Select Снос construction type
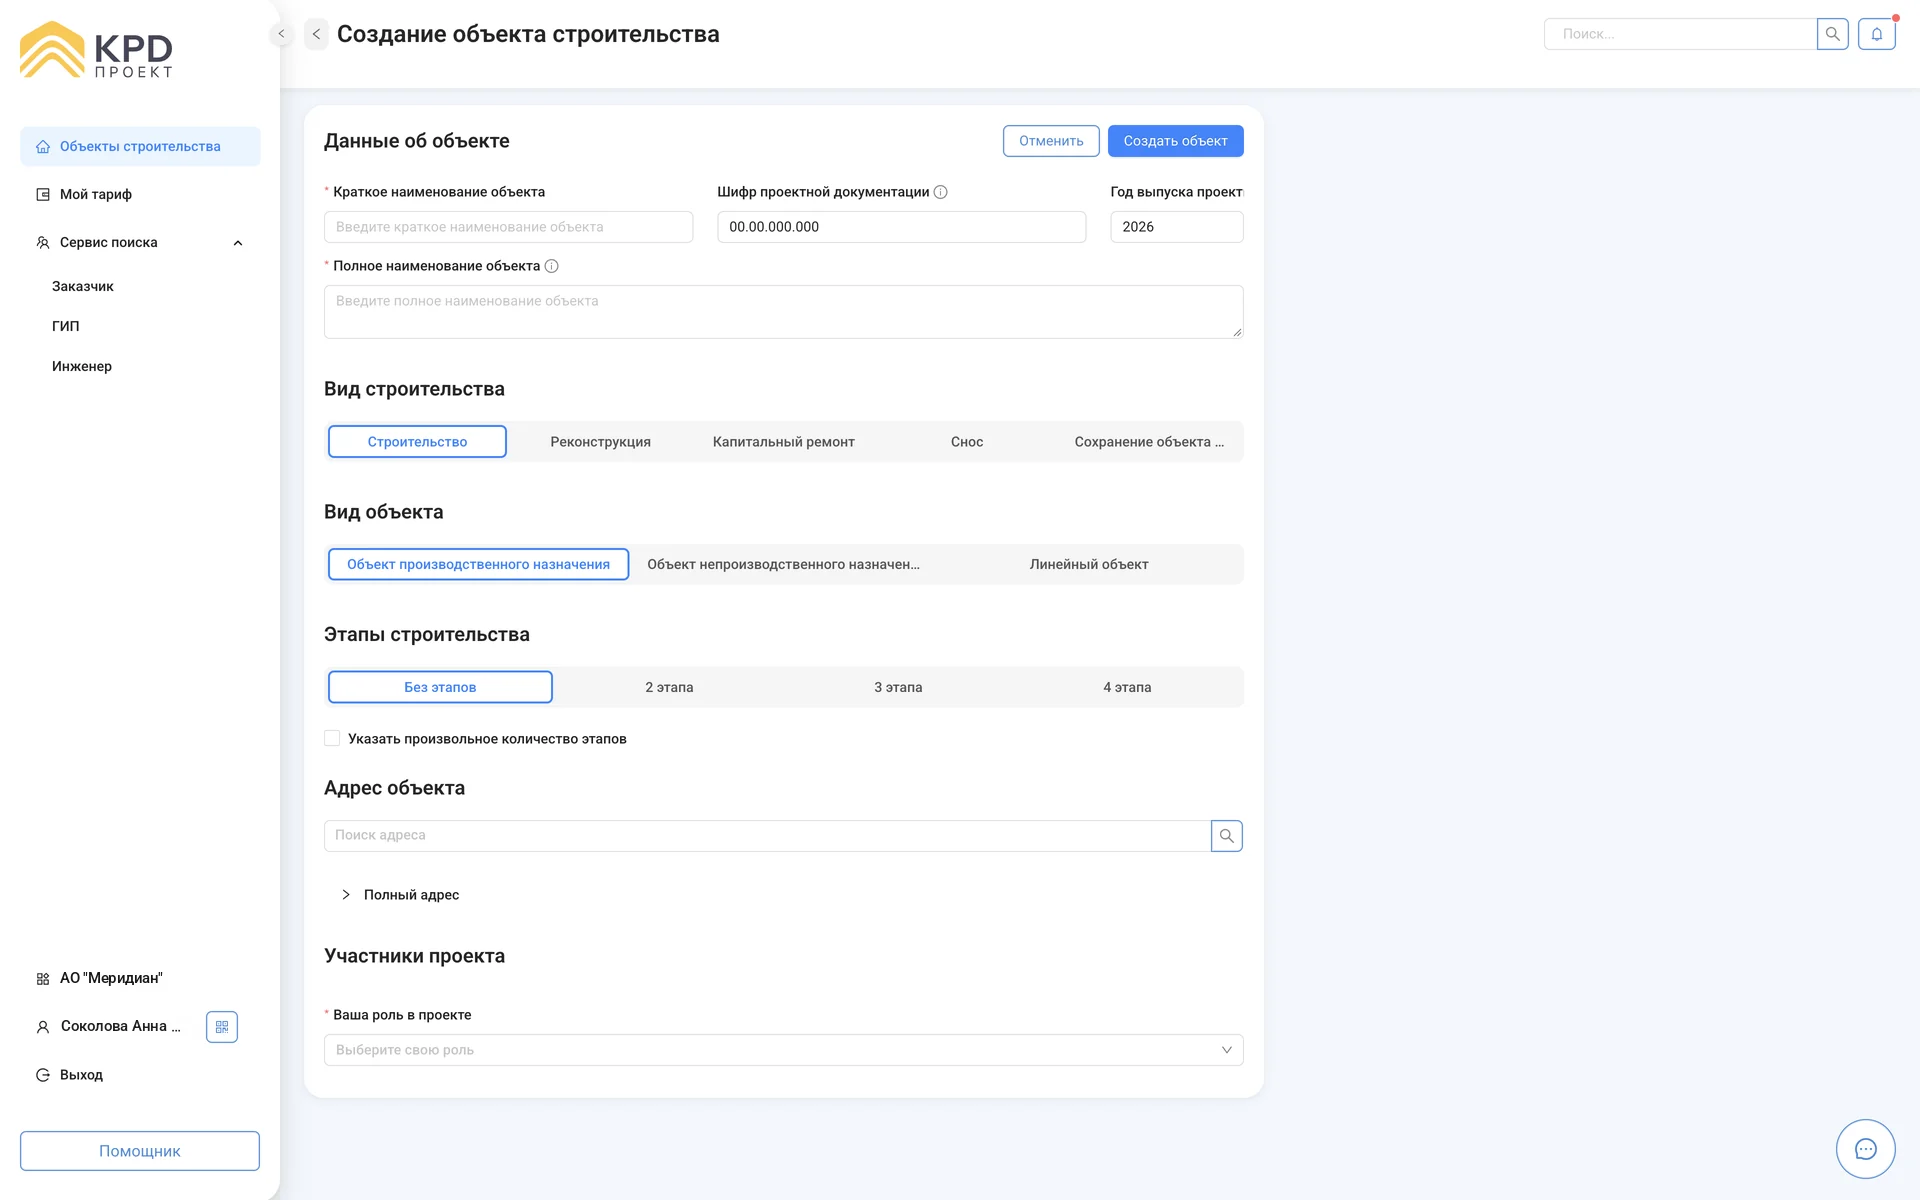Image resolution: width=1920 pixels, height=1200 pixels. tap(966, 442)
